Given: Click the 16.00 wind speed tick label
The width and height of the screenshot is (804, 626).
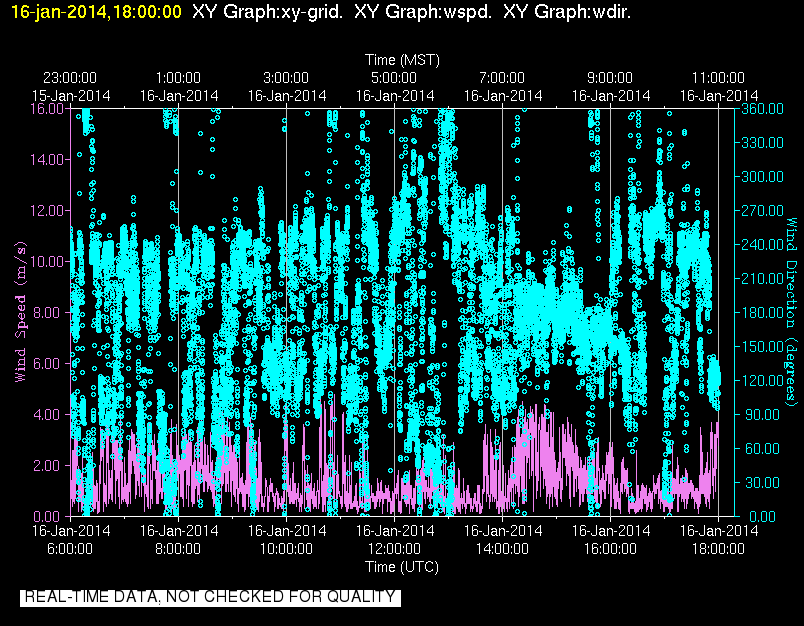Looking at the screenshot, I should coord(47,109).
